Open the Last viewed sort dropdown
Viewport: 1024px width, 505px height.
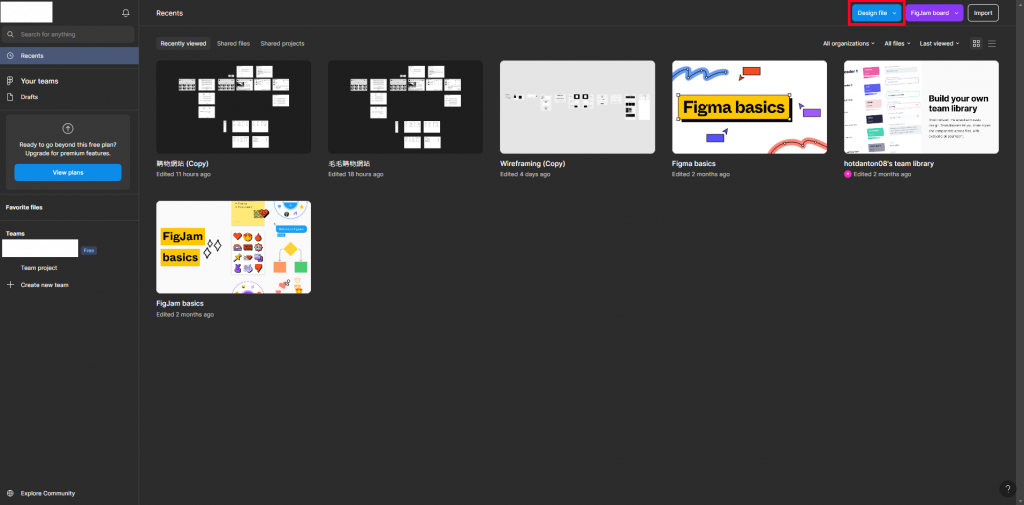(x=939, y=44)
